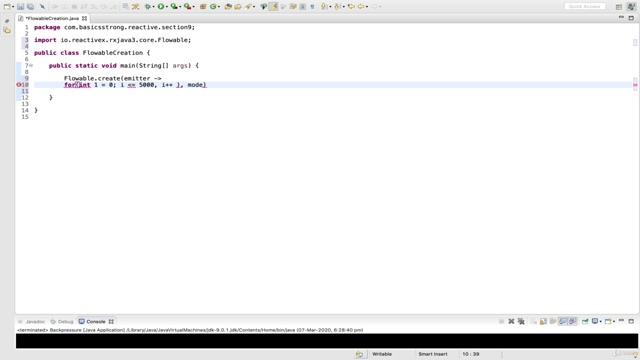Open the Back history dropdown arrow
This screenshot has height=360, width=640.
click(367, 7)
